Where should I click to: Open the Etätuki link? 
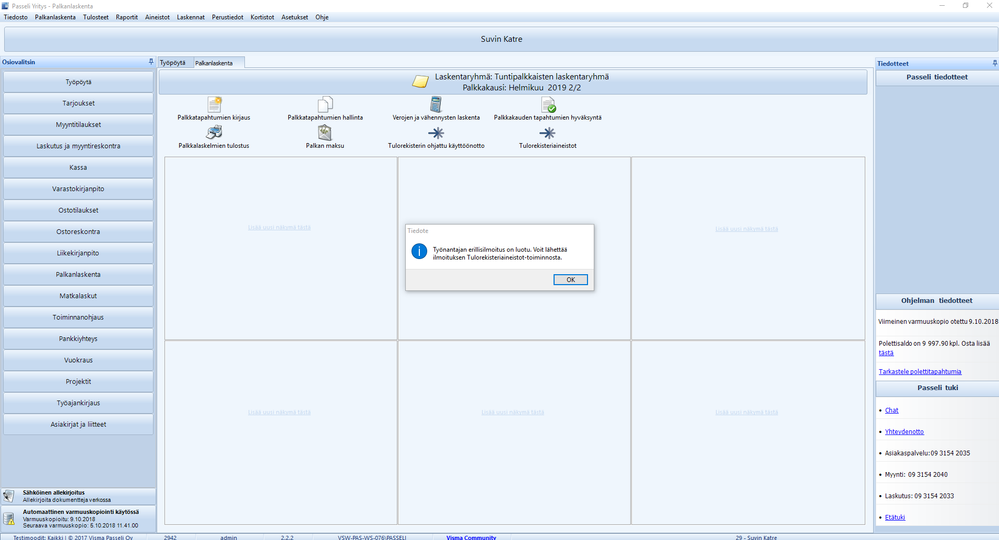895,517
